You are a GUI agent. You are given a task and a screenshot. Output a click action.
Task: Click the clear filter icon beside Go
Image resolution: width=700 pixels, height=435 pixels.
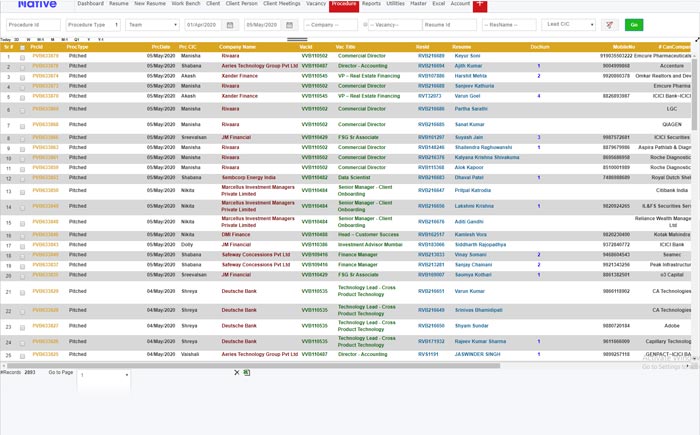pos(609,24)
